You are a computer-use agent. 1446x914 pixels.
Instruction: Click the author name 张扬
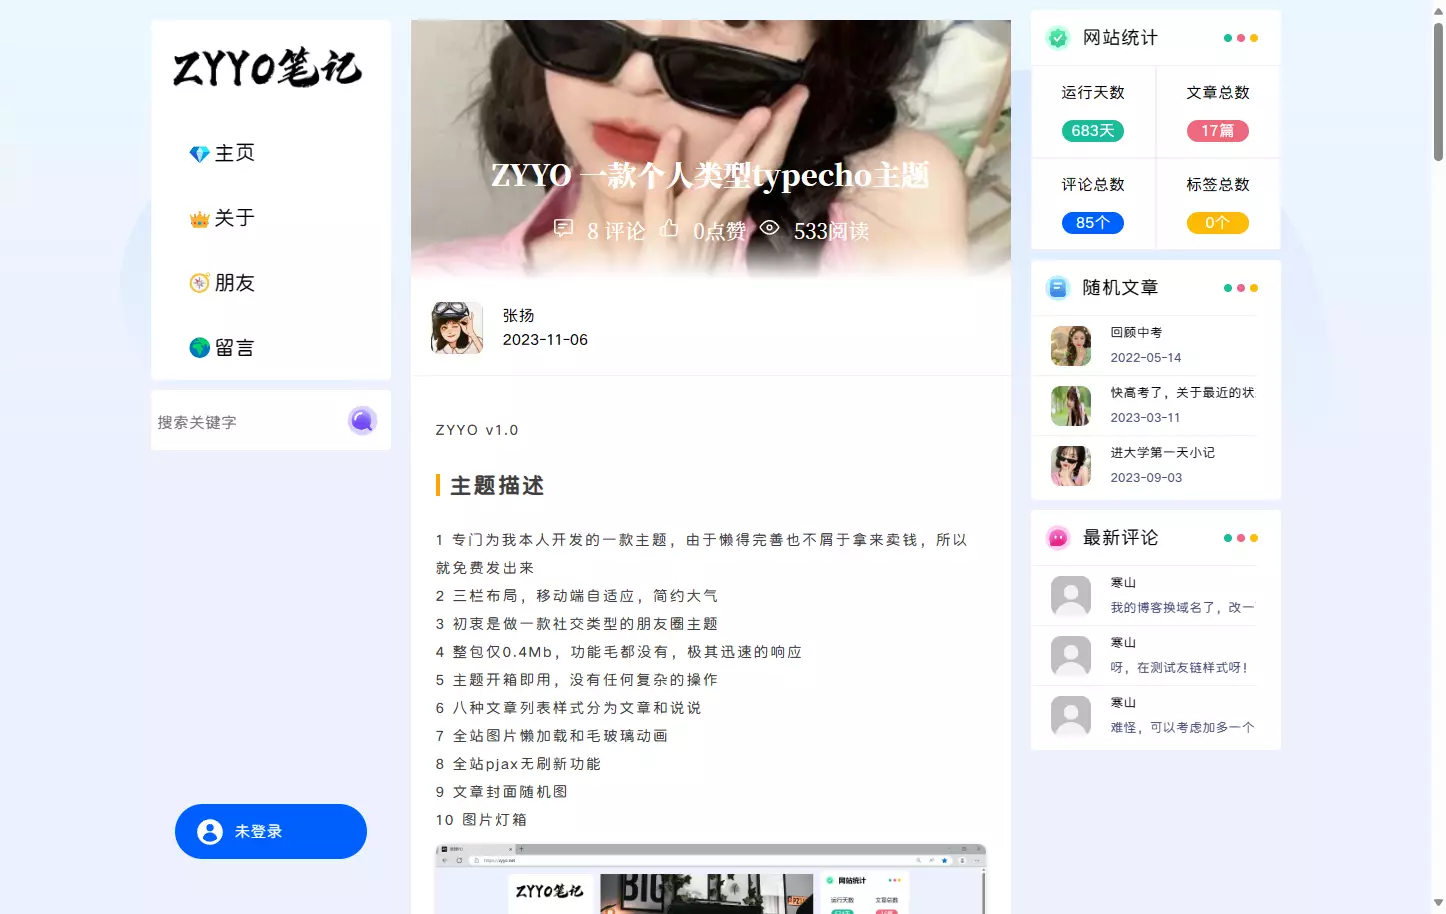coord(518,315)
